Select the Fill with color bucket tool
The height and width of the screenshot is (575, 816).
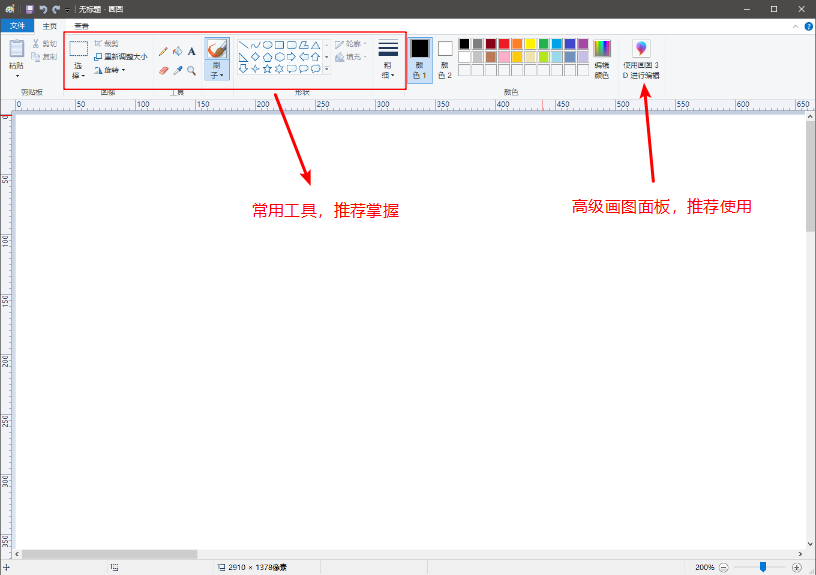177,51
